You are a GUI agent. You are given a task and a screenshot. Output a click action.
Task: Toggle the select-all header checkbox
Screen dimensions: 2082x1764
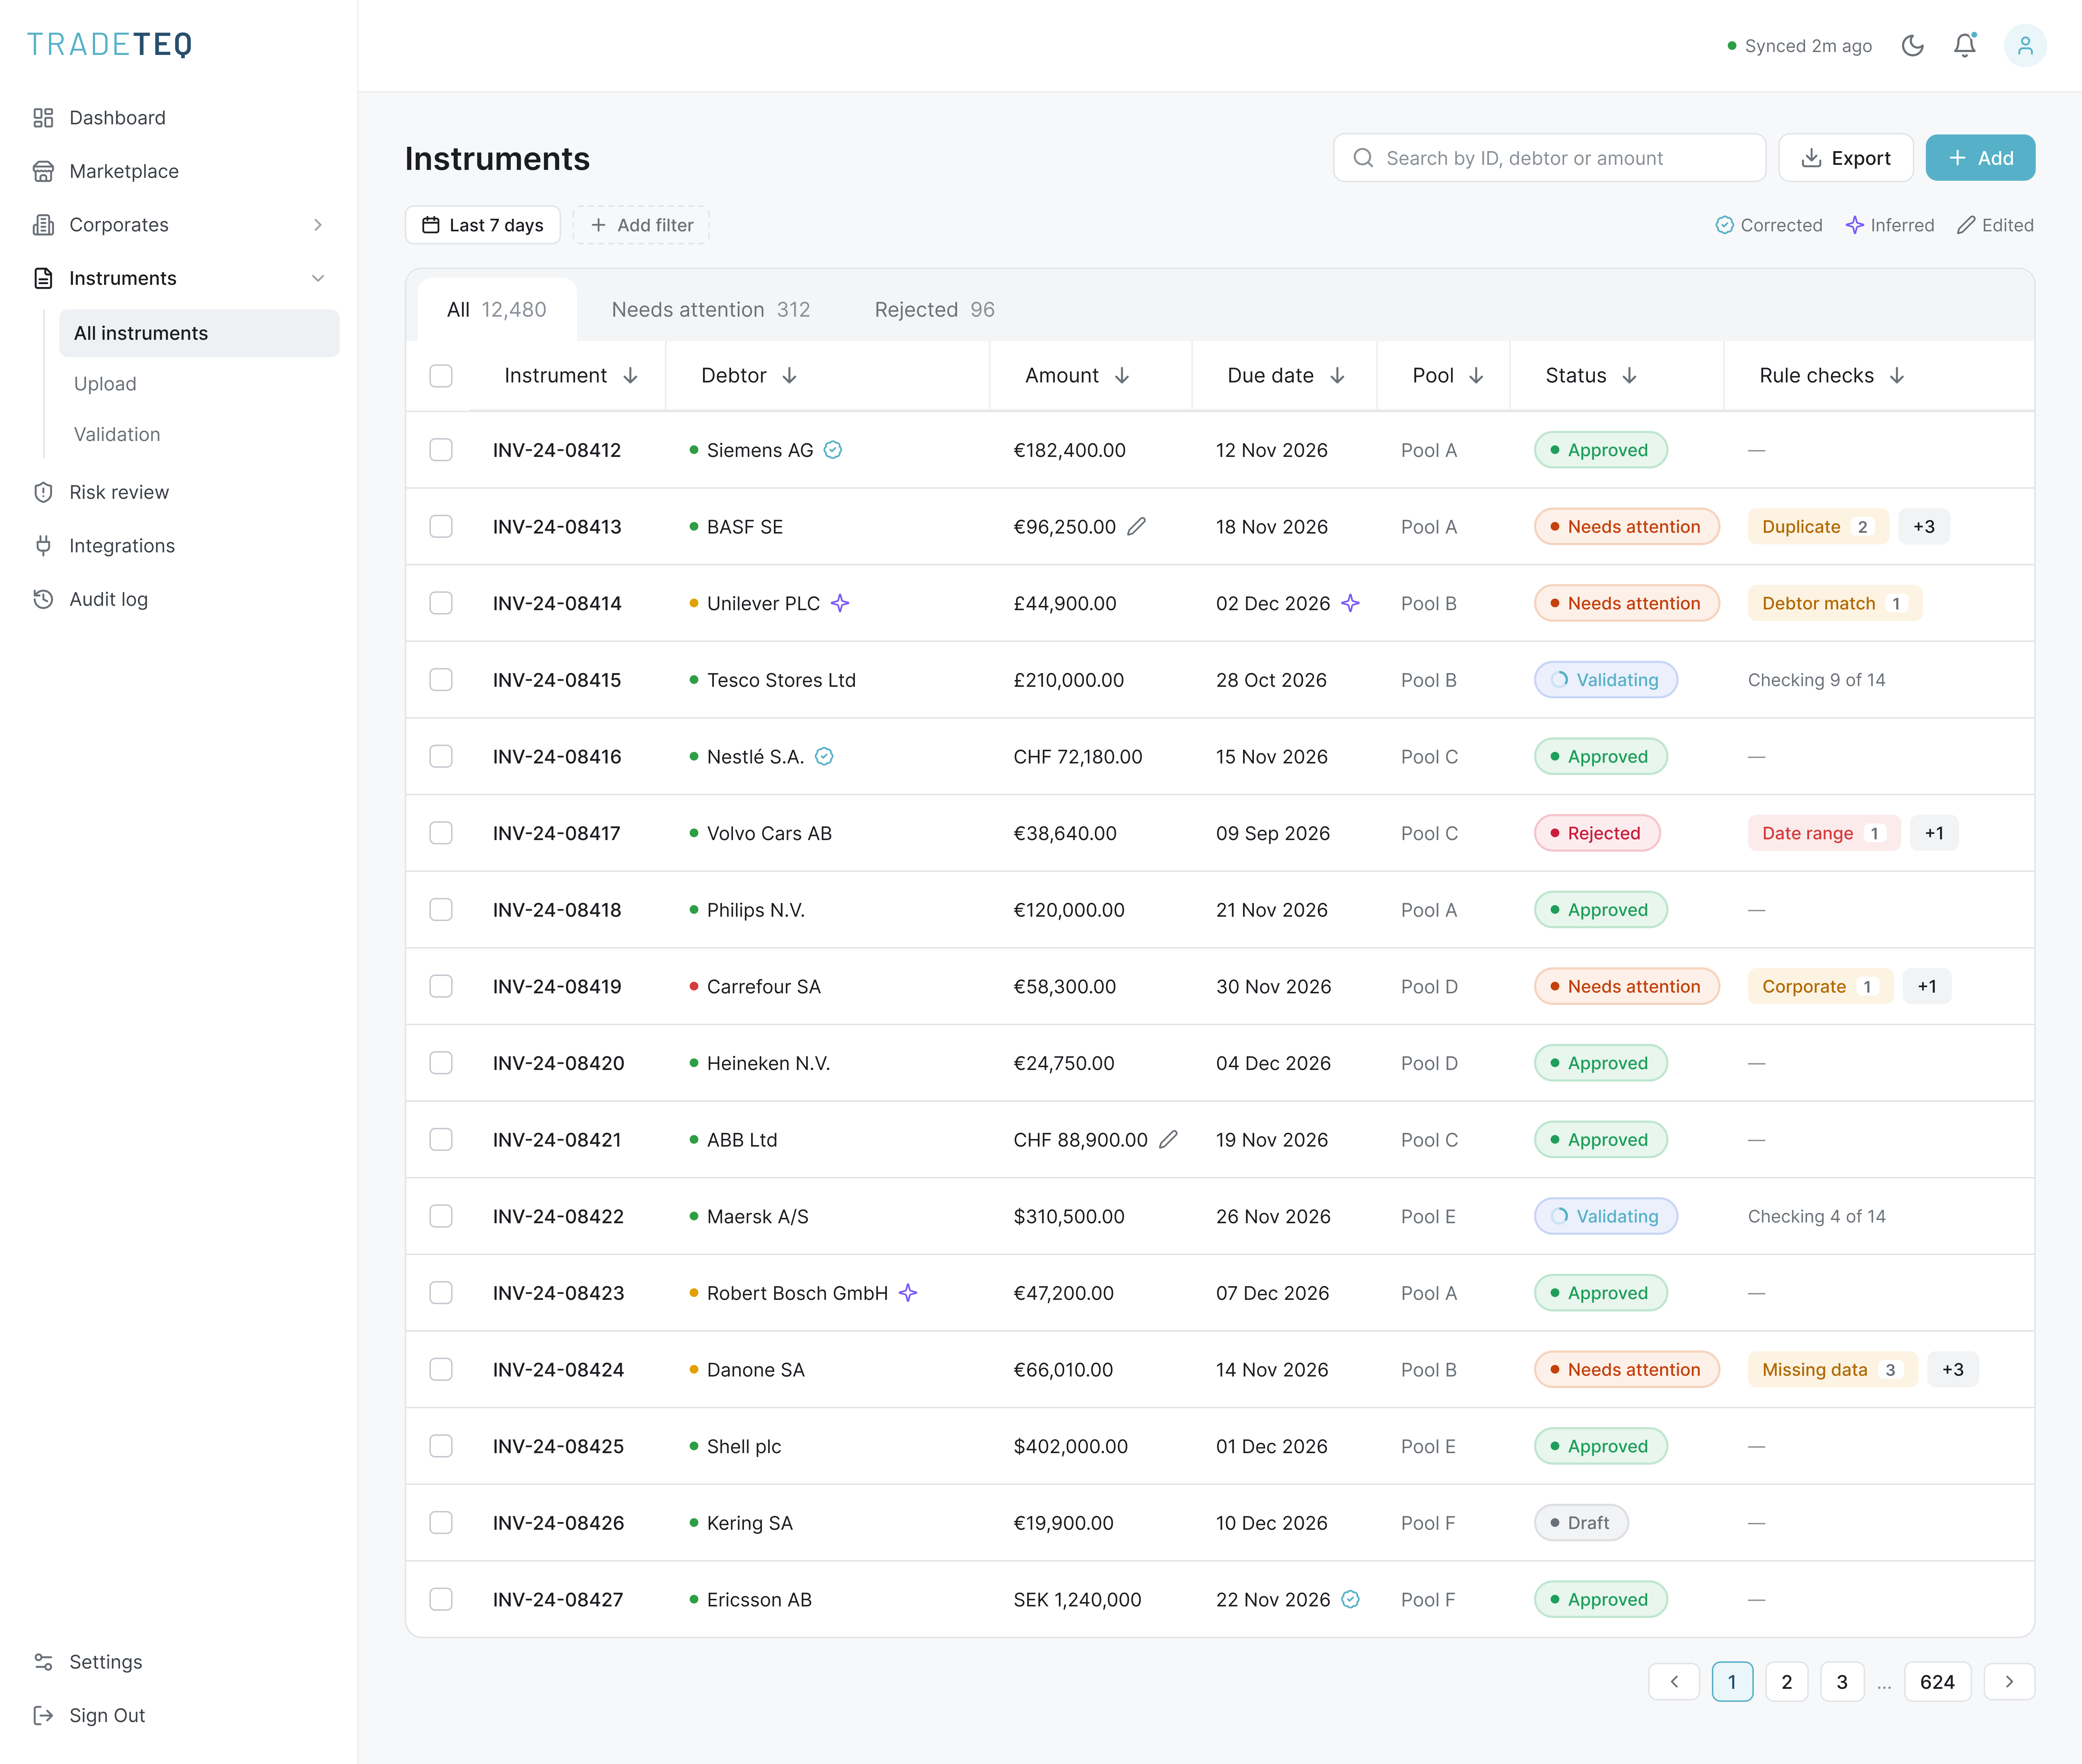pos(441,376)
